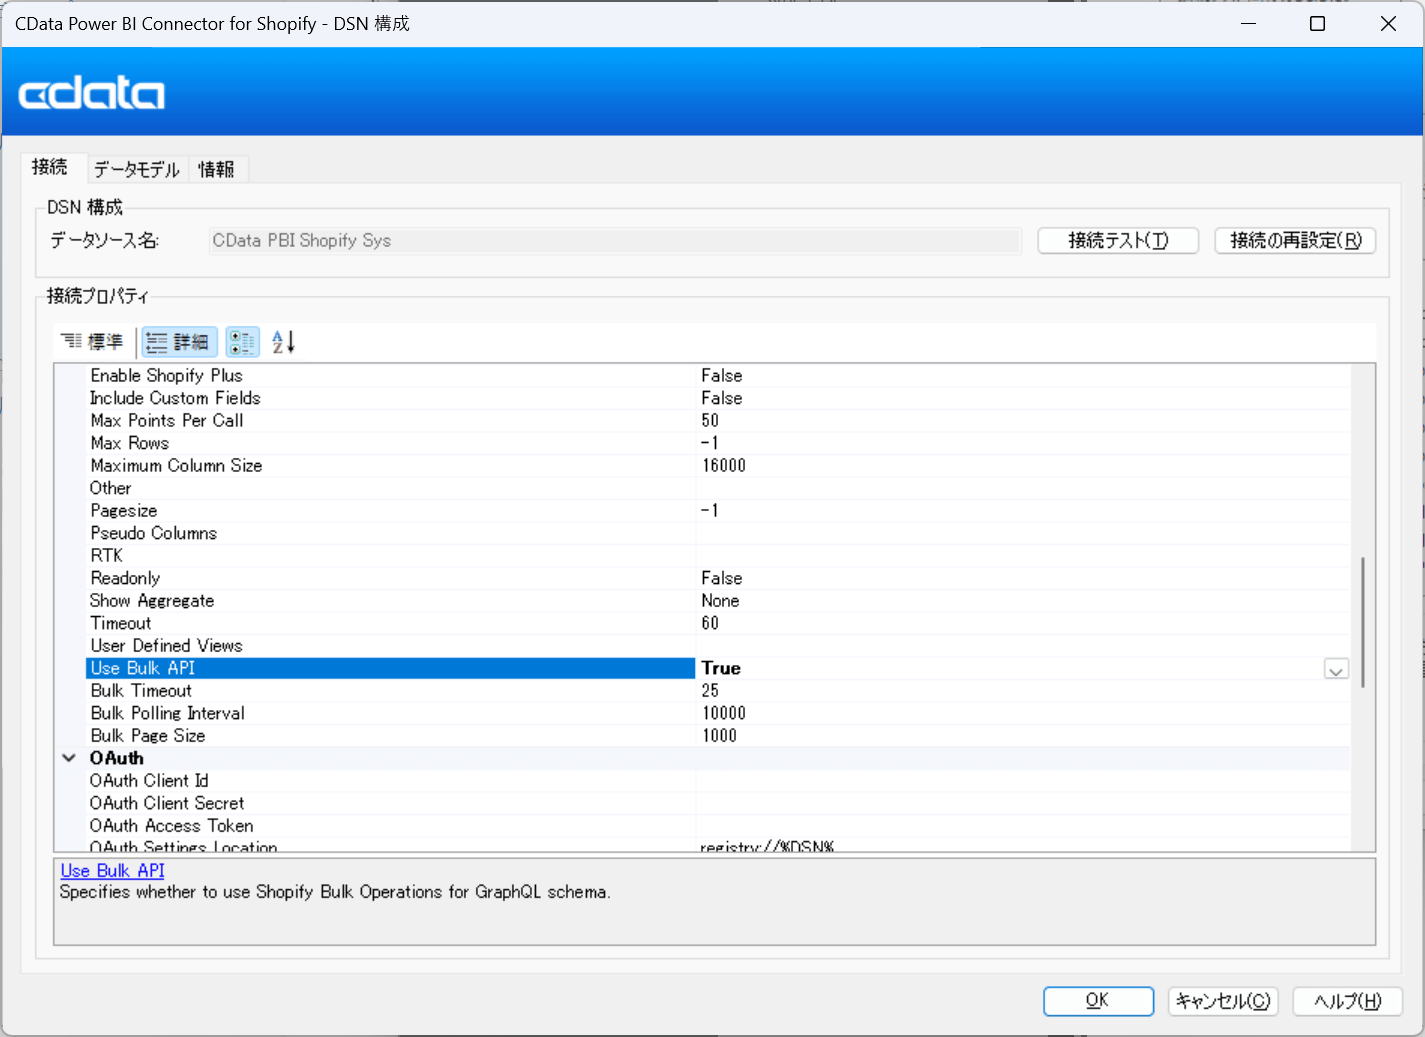This screenshot has width=1425, height=1037.
Task: Click the 25 Bulk Timeout value
Action: pyautogui.click(x=710, y=691)
